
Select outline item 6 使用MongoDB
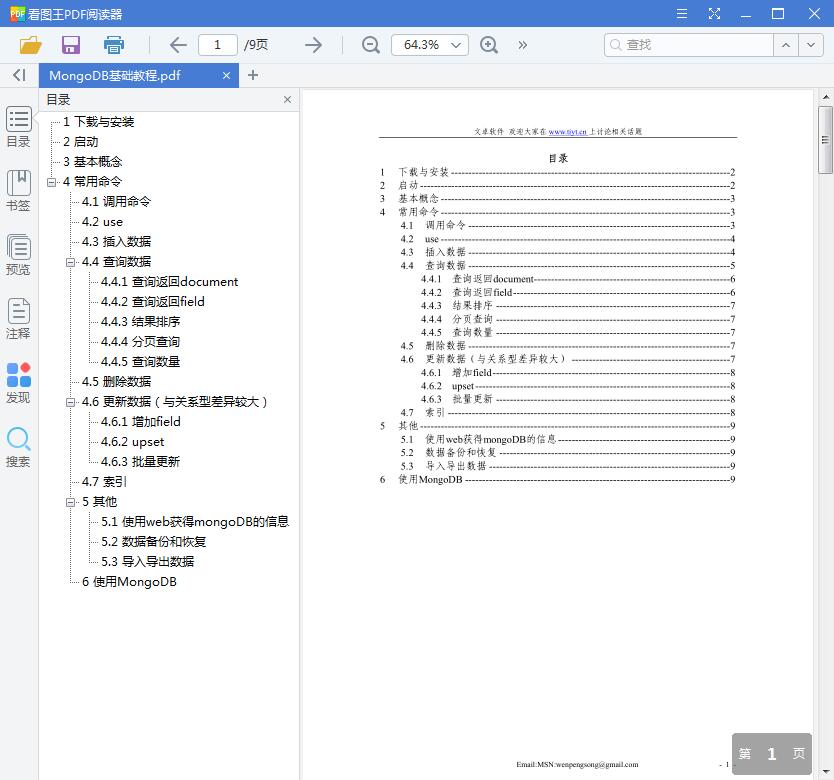pos(129,582)
